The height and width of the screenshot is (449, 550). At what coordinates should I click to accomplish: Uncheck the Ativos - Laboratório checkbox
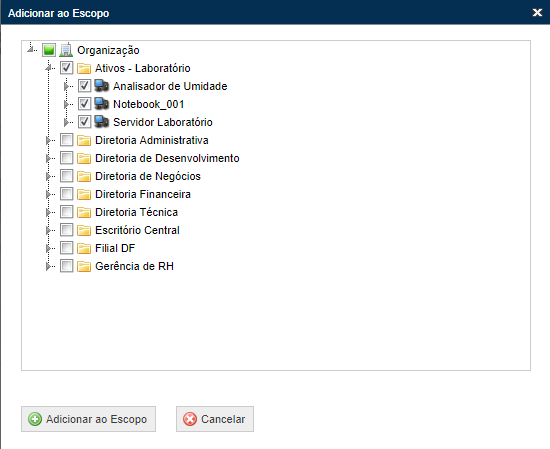66,67
